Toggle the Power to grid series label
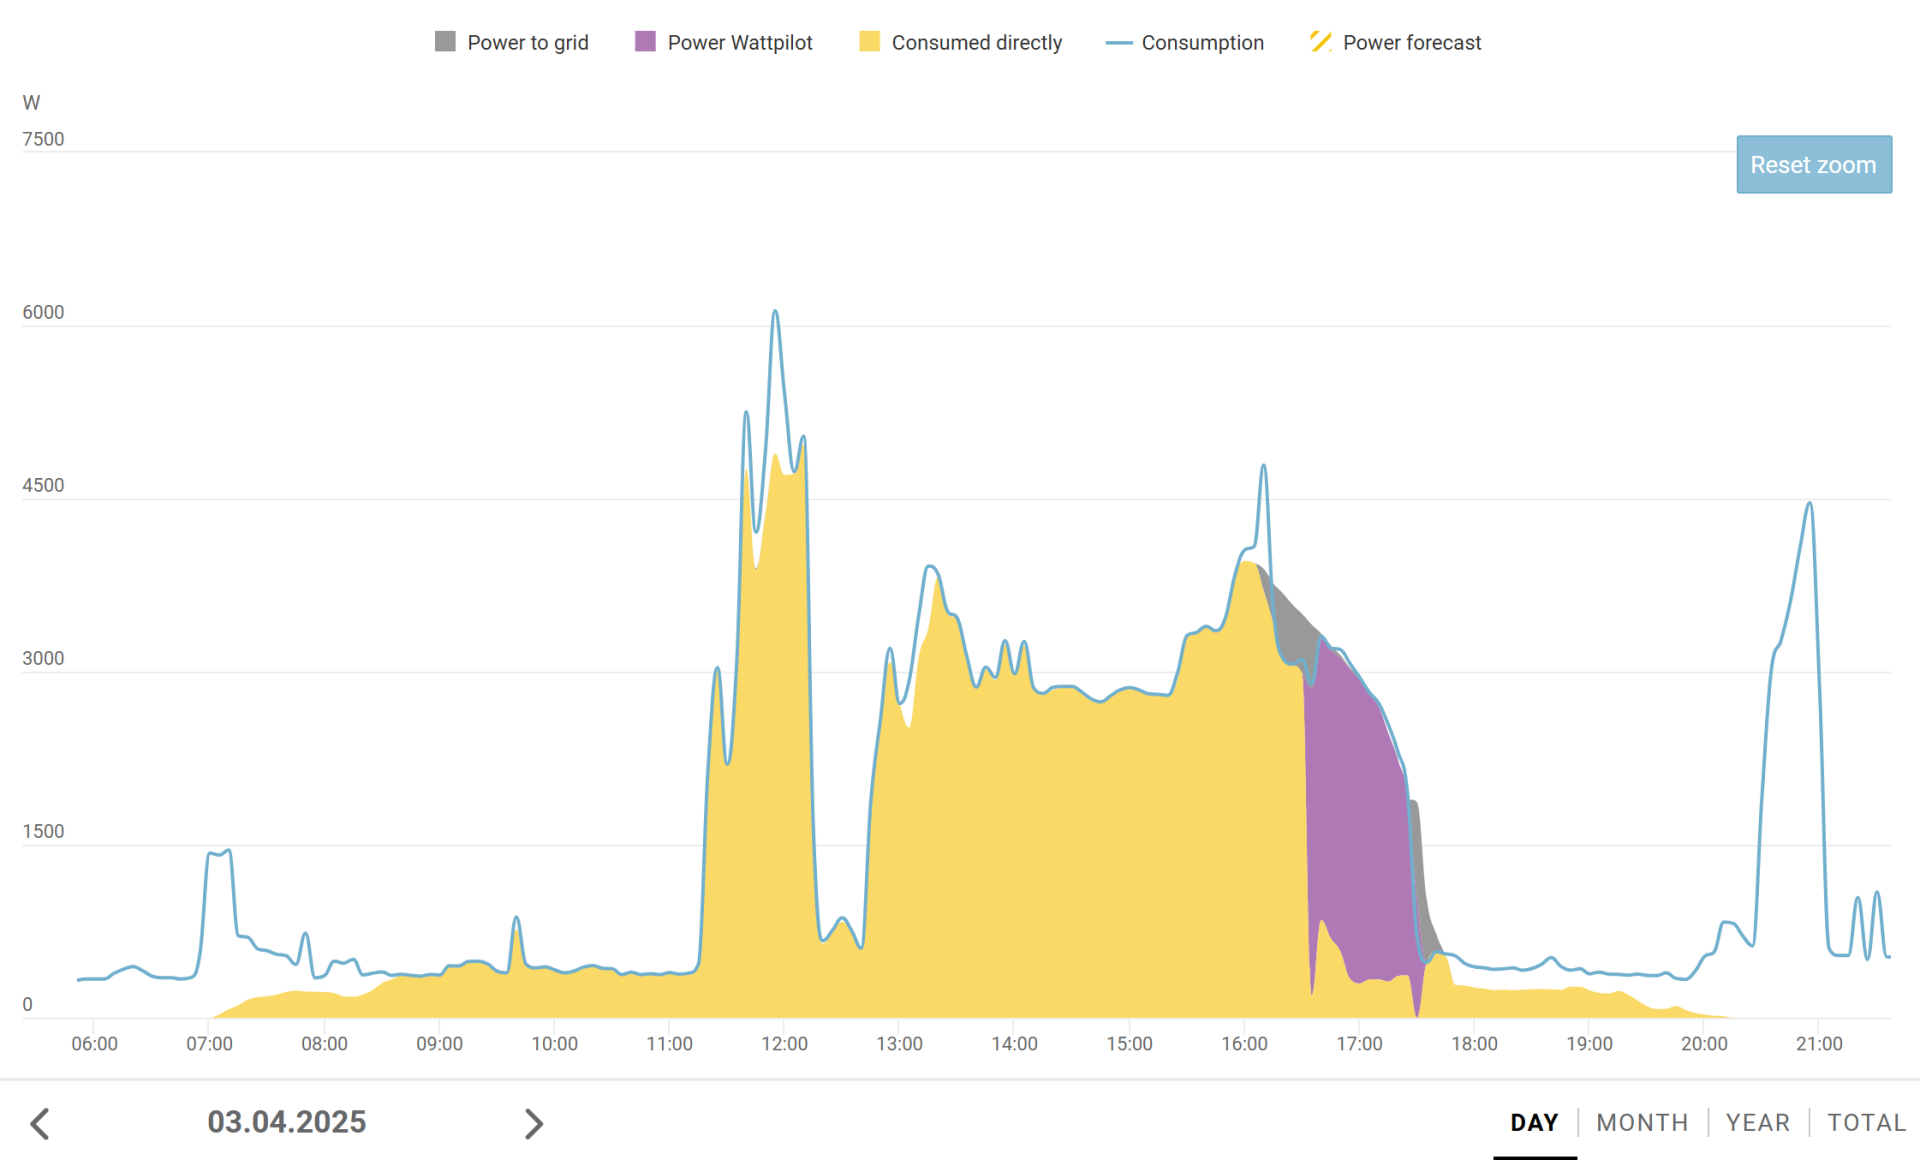Viewport: 1920px width, 1160px height. point(527,43)
